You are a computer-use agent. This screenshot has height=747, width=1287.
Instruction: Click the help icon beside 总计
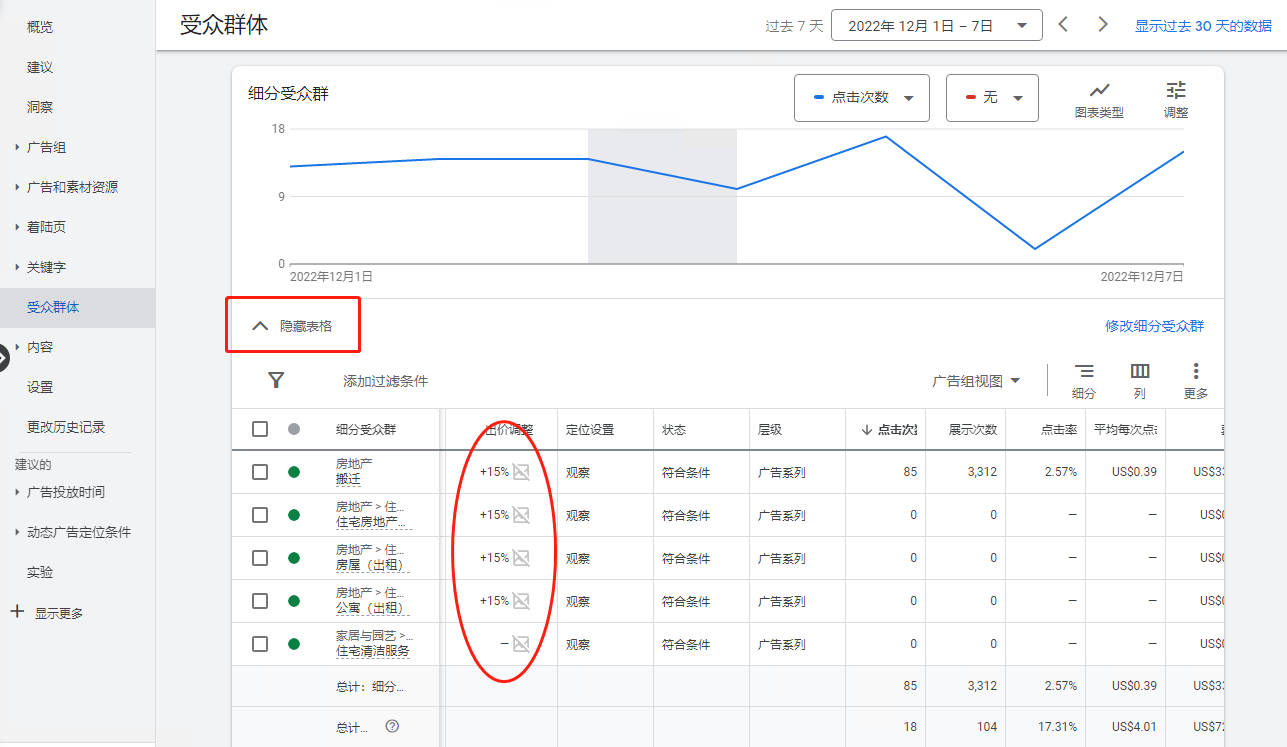coord(392,726)
